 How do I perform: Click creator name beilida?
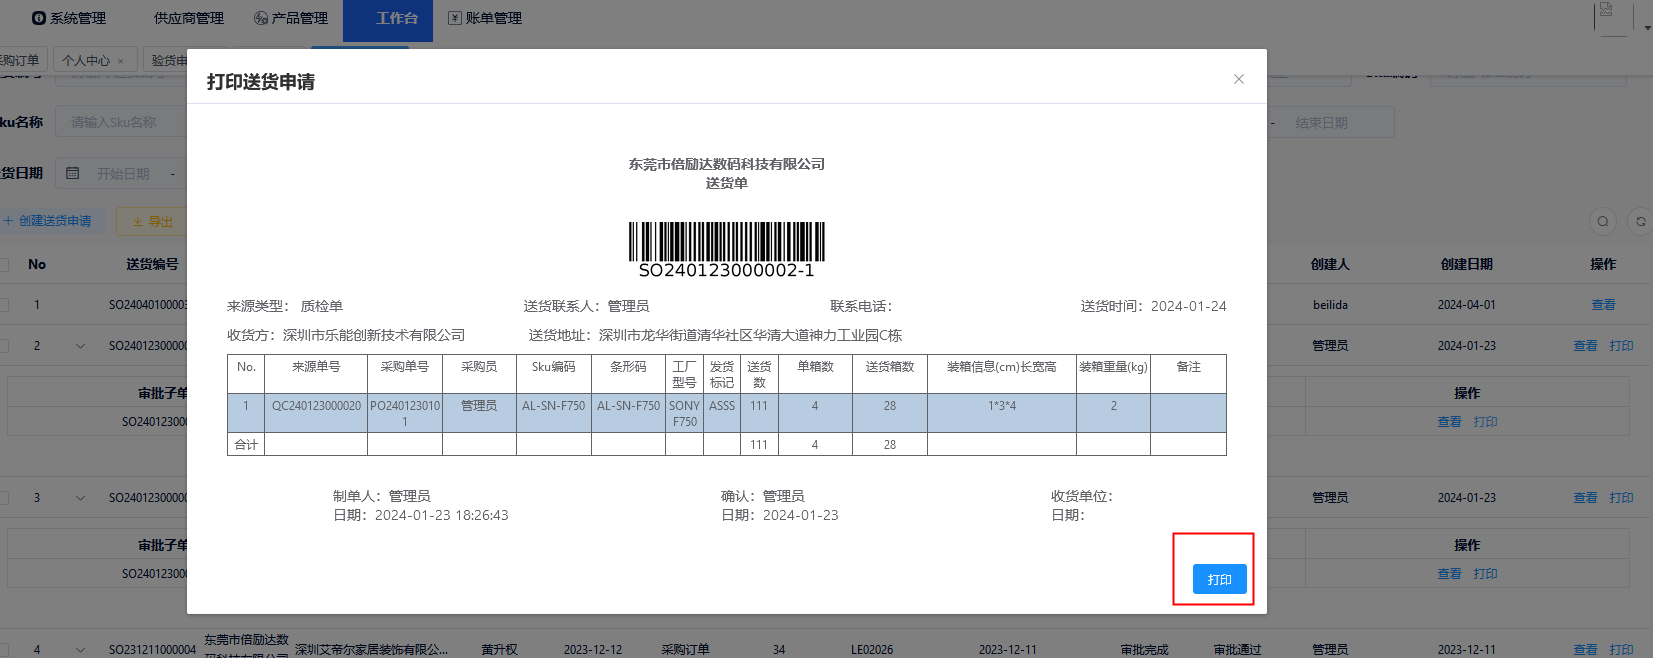click(1330, 305)
